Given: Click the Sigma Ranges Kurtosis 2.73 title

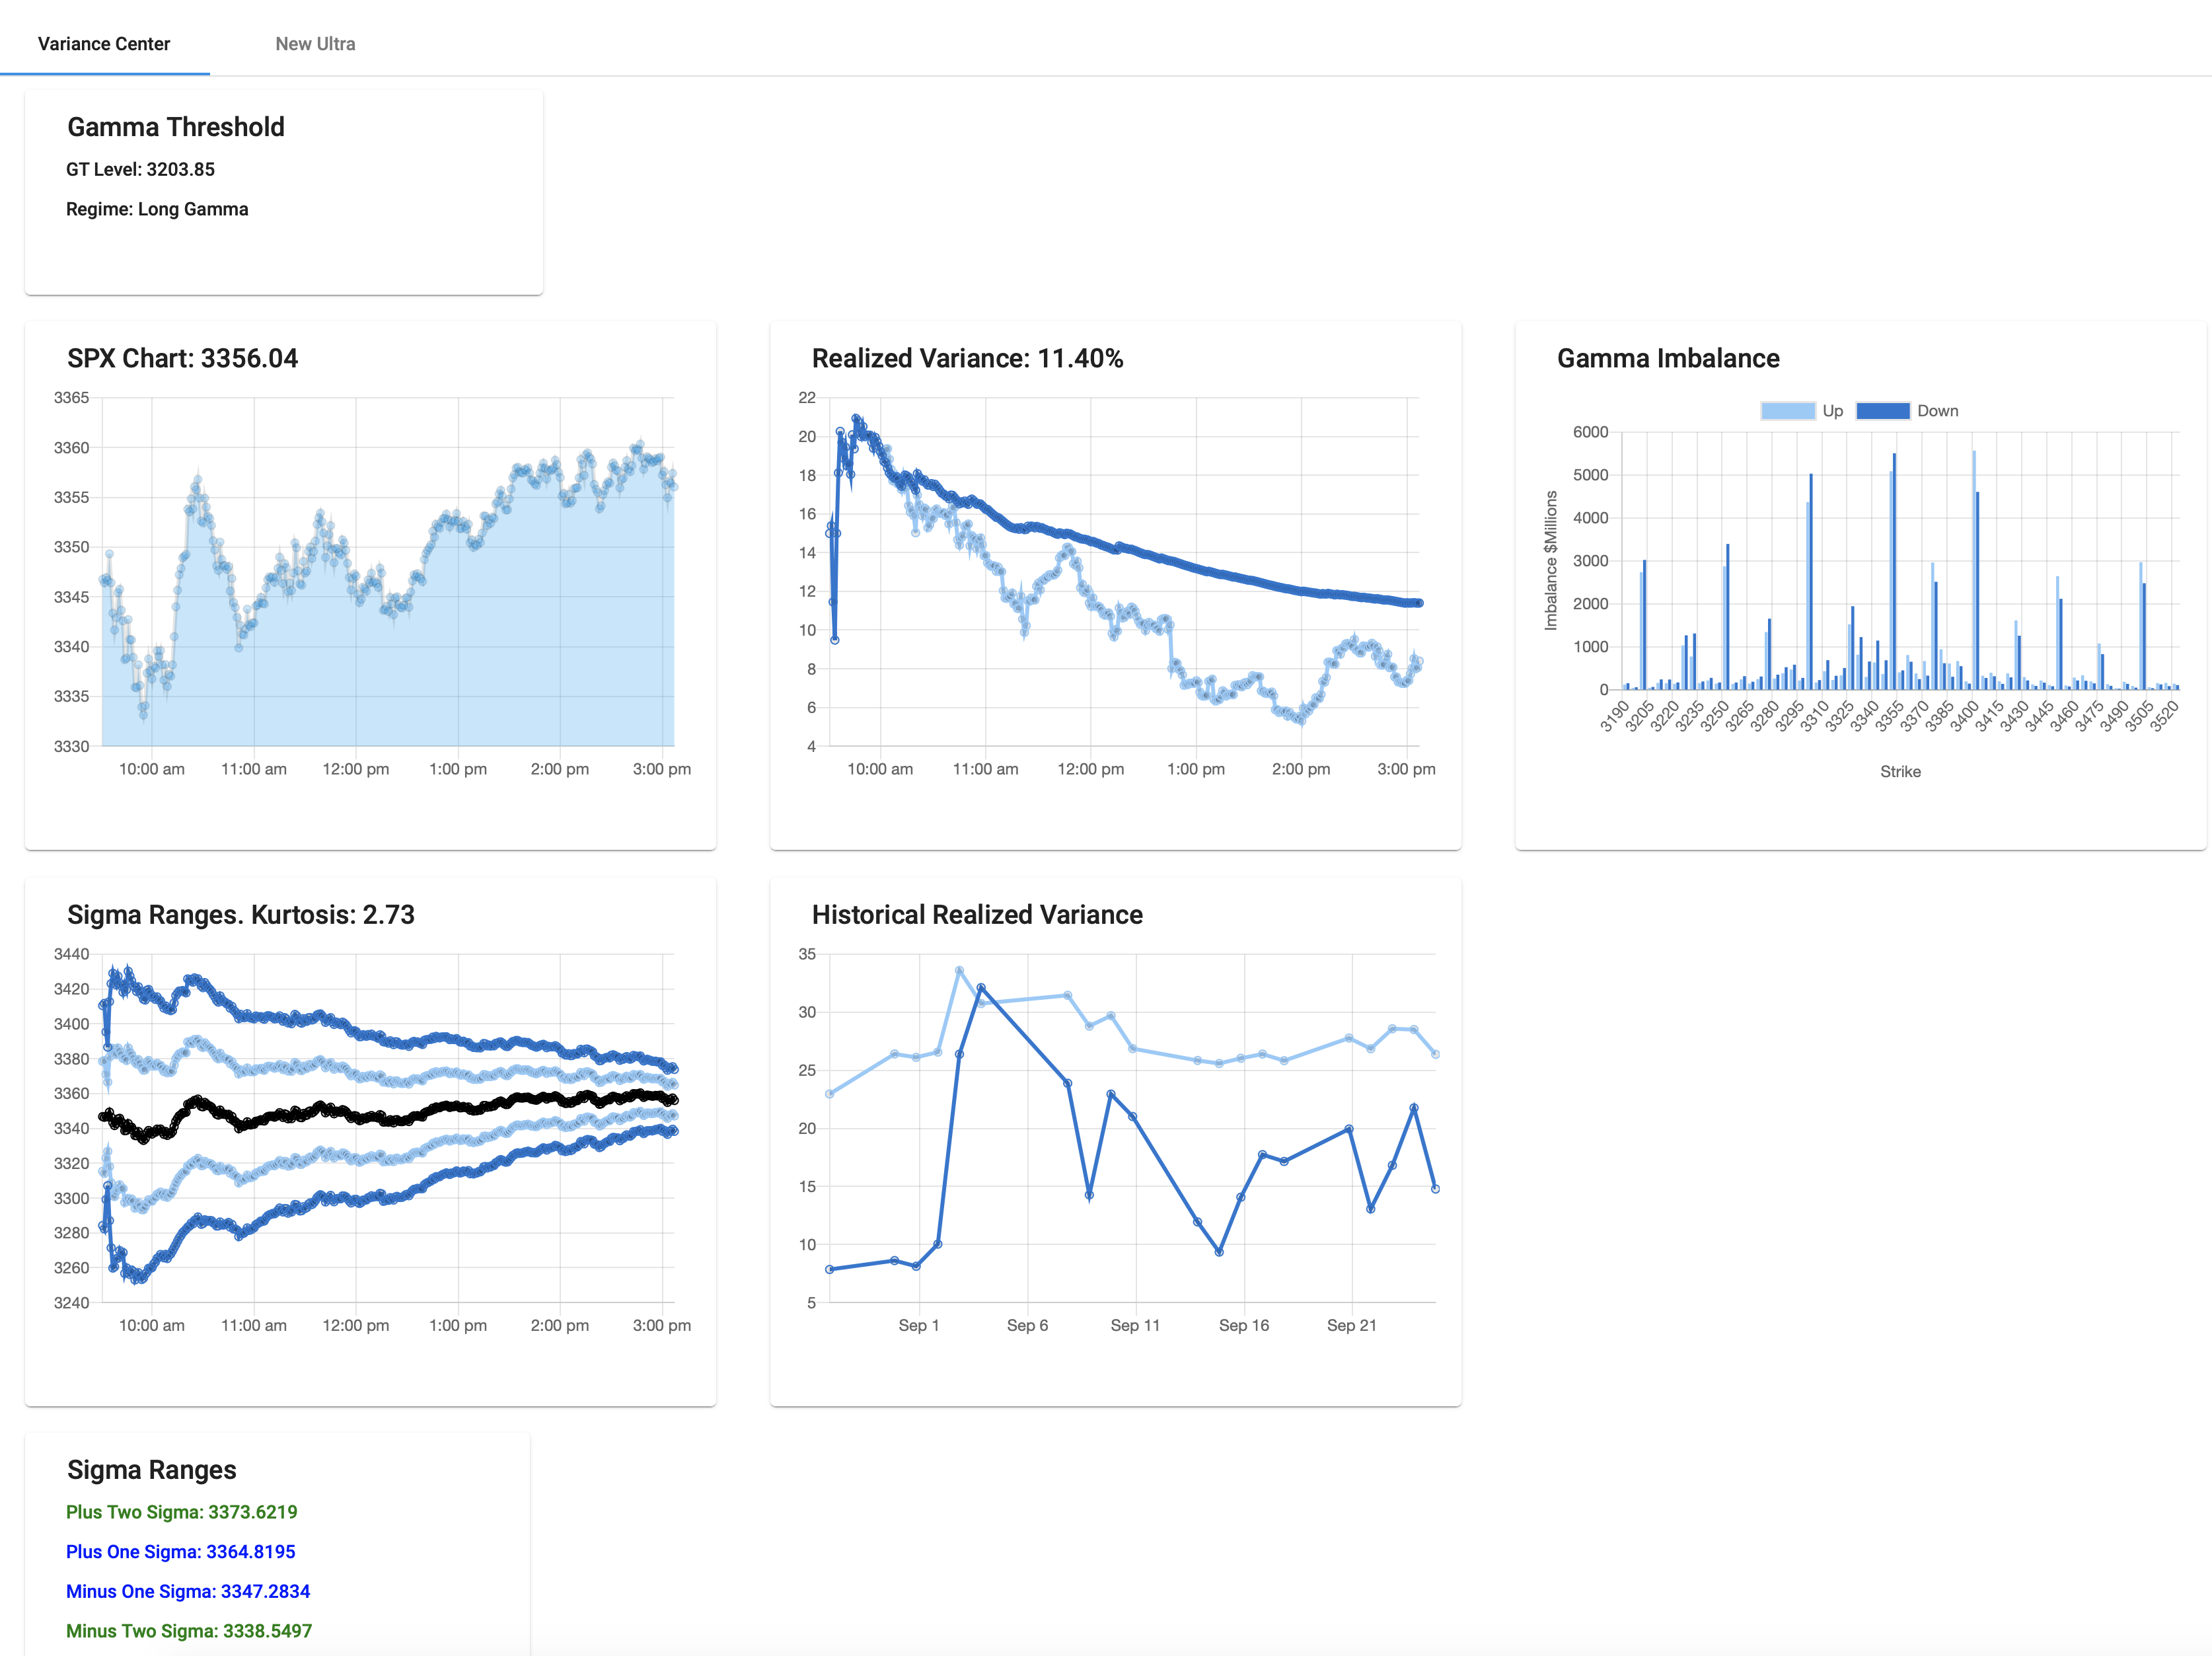Looking at the screenshot, I should [x=240, y=914].
